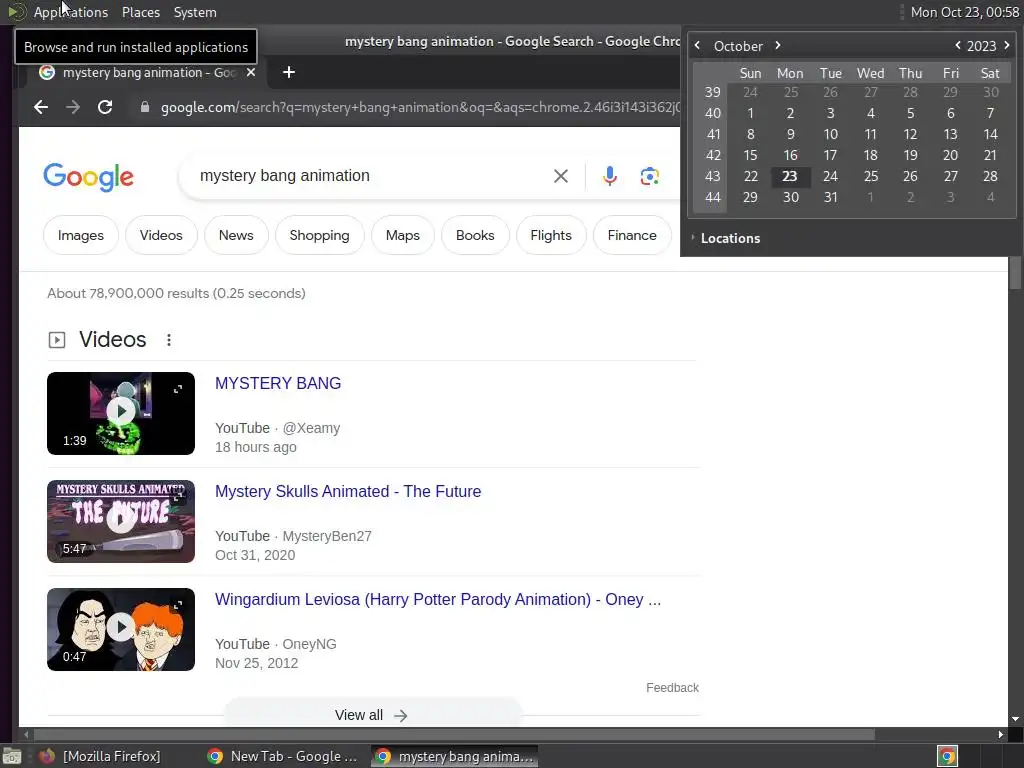The width and height of the screenshot is (1024, 768).
Task: Open Wingardium Leviosa Harry Potter Parody link
Action: pos(438,600)
